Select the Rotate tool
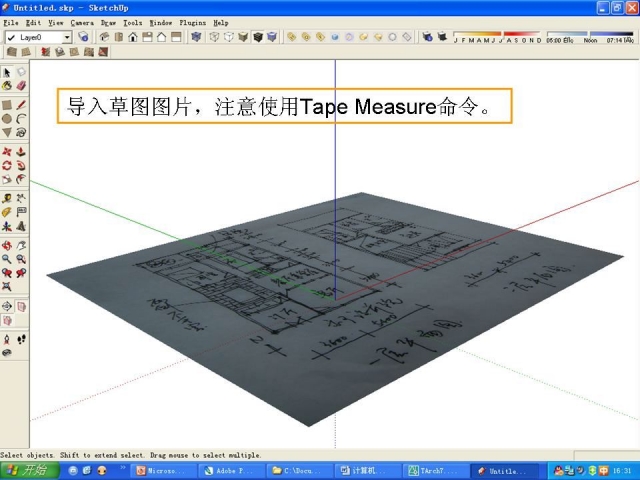 tap(7, 165)
